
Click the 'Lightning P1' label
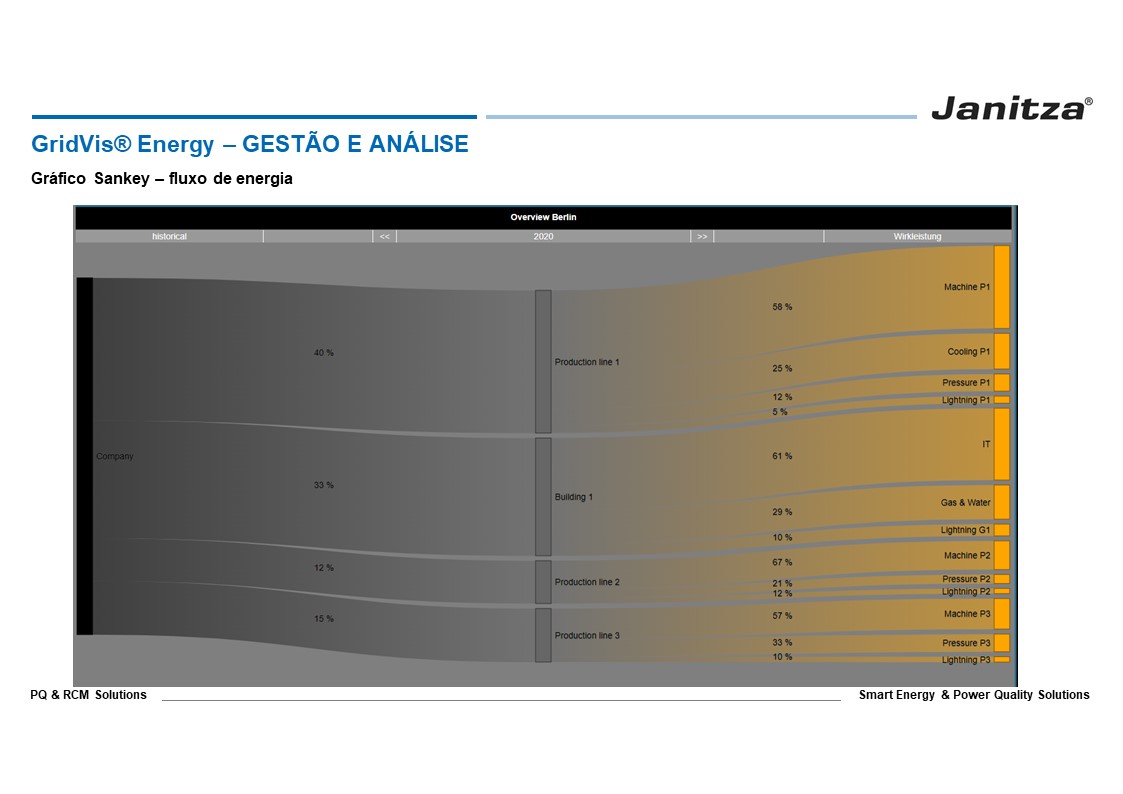(965, 400)
